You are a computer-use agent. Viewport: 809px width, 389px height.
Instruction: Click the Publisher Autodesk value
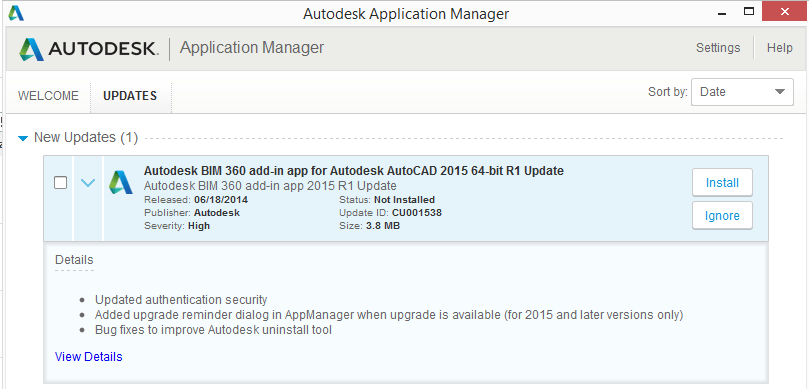pyautogui.click(x=217, y=213)
